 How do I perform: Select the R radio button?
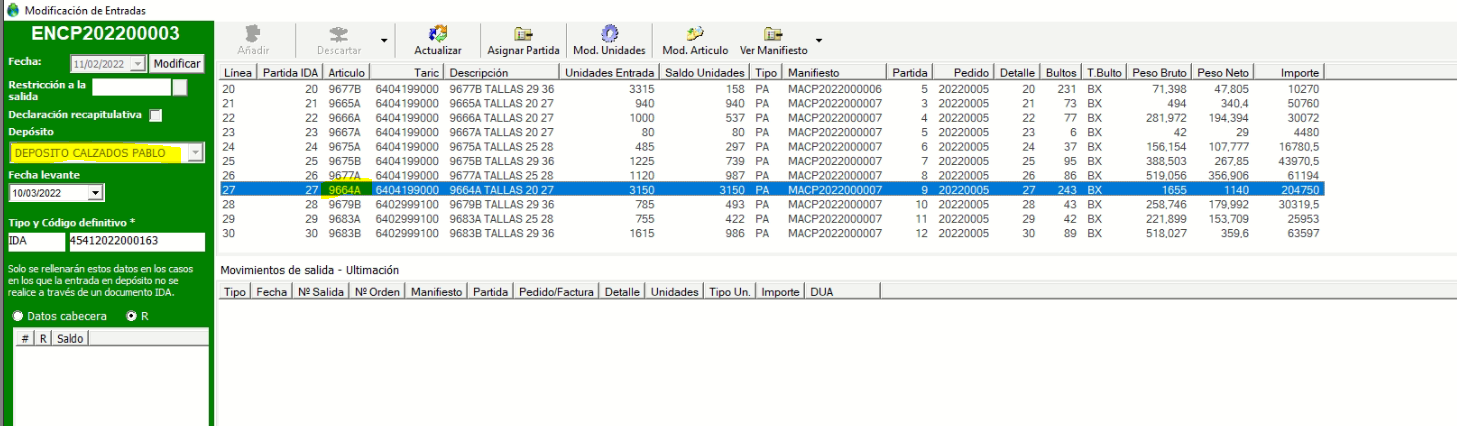click(x=132, y=316)
